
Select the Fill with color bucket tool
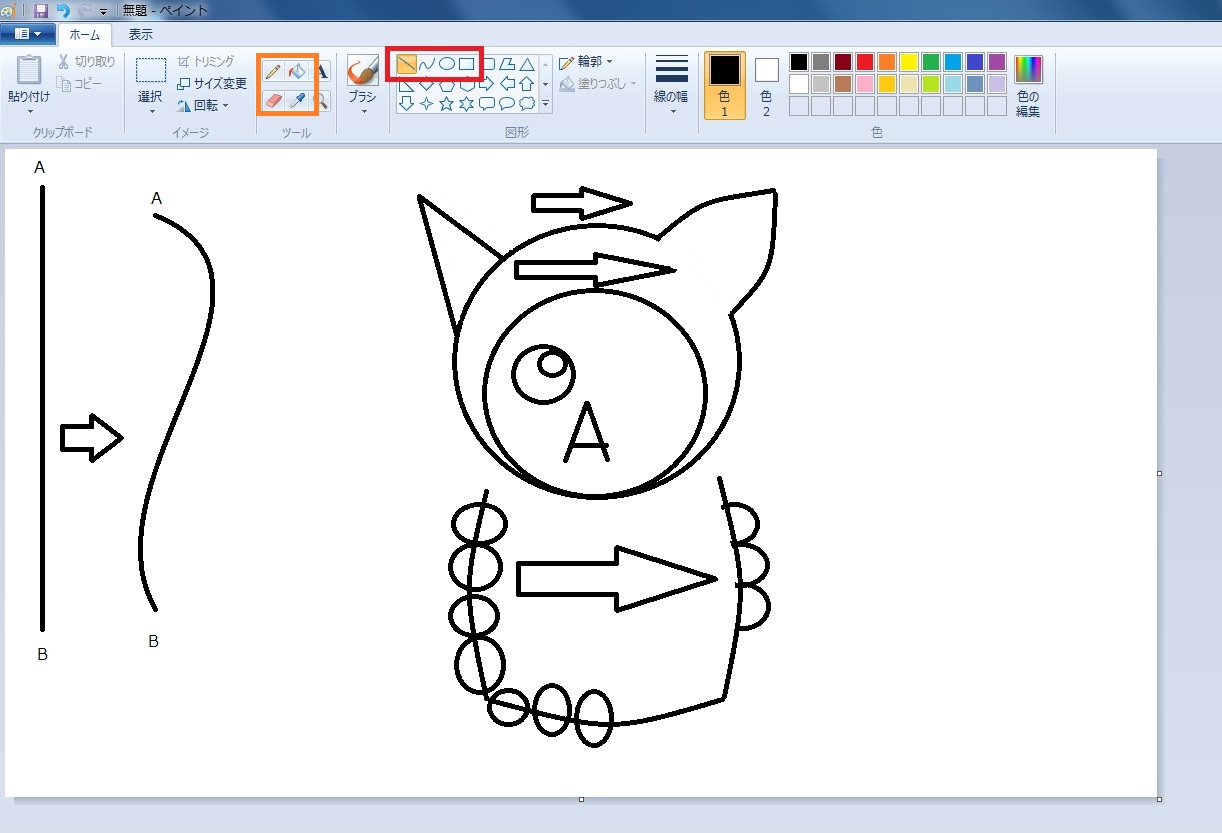(297, 71)
